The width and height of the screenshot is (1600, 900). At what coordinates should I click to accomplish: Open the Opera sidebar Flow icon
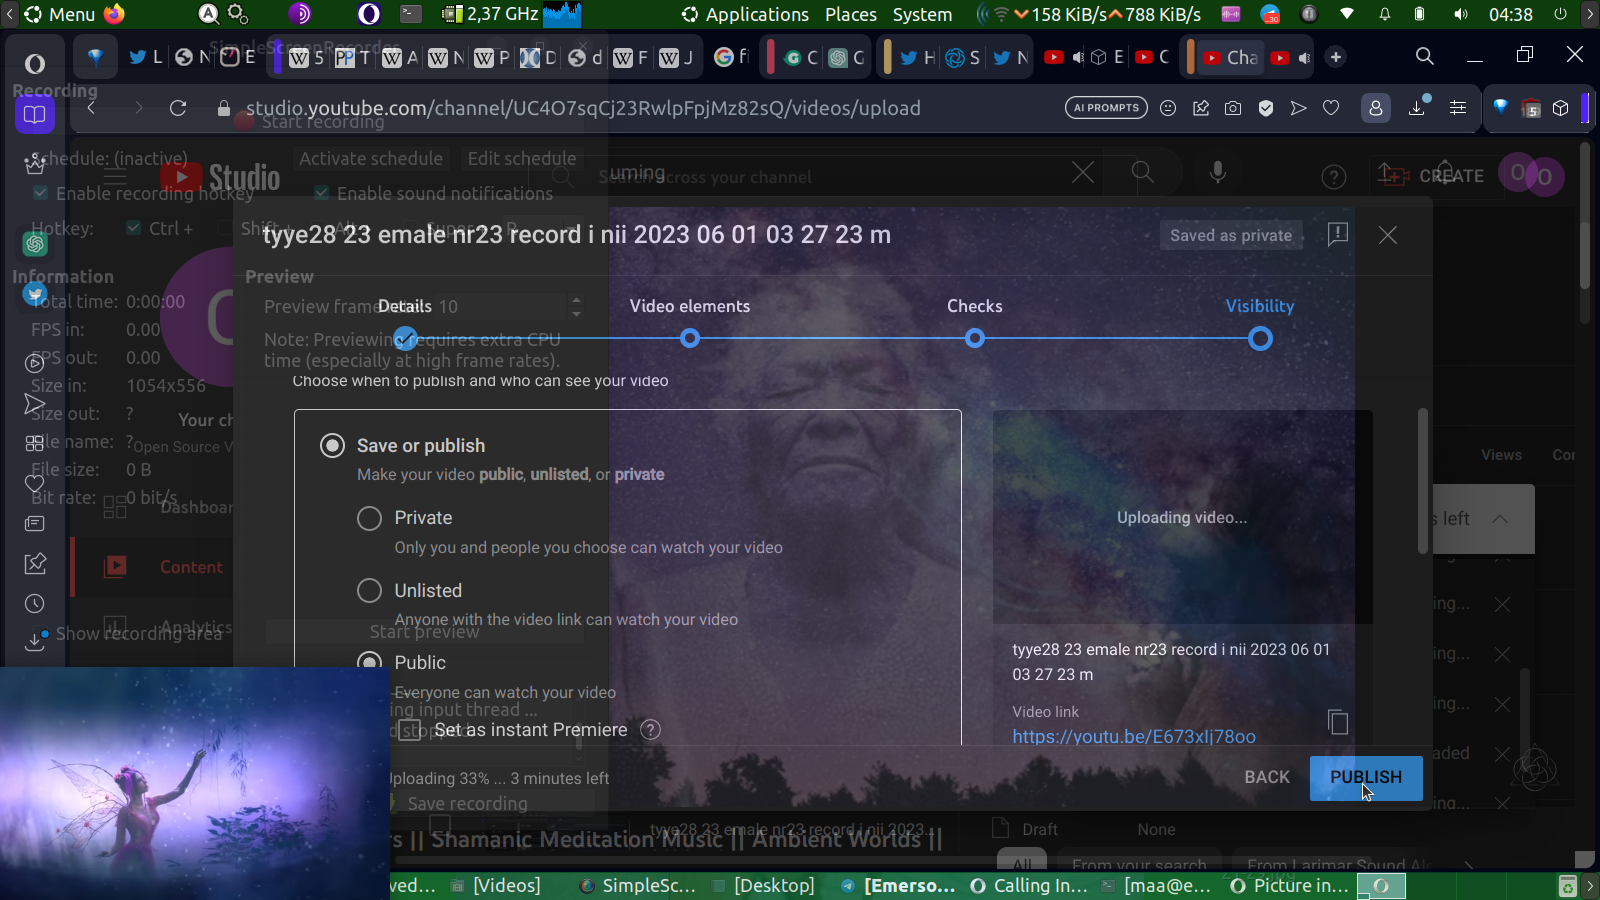tap(35, 404)
